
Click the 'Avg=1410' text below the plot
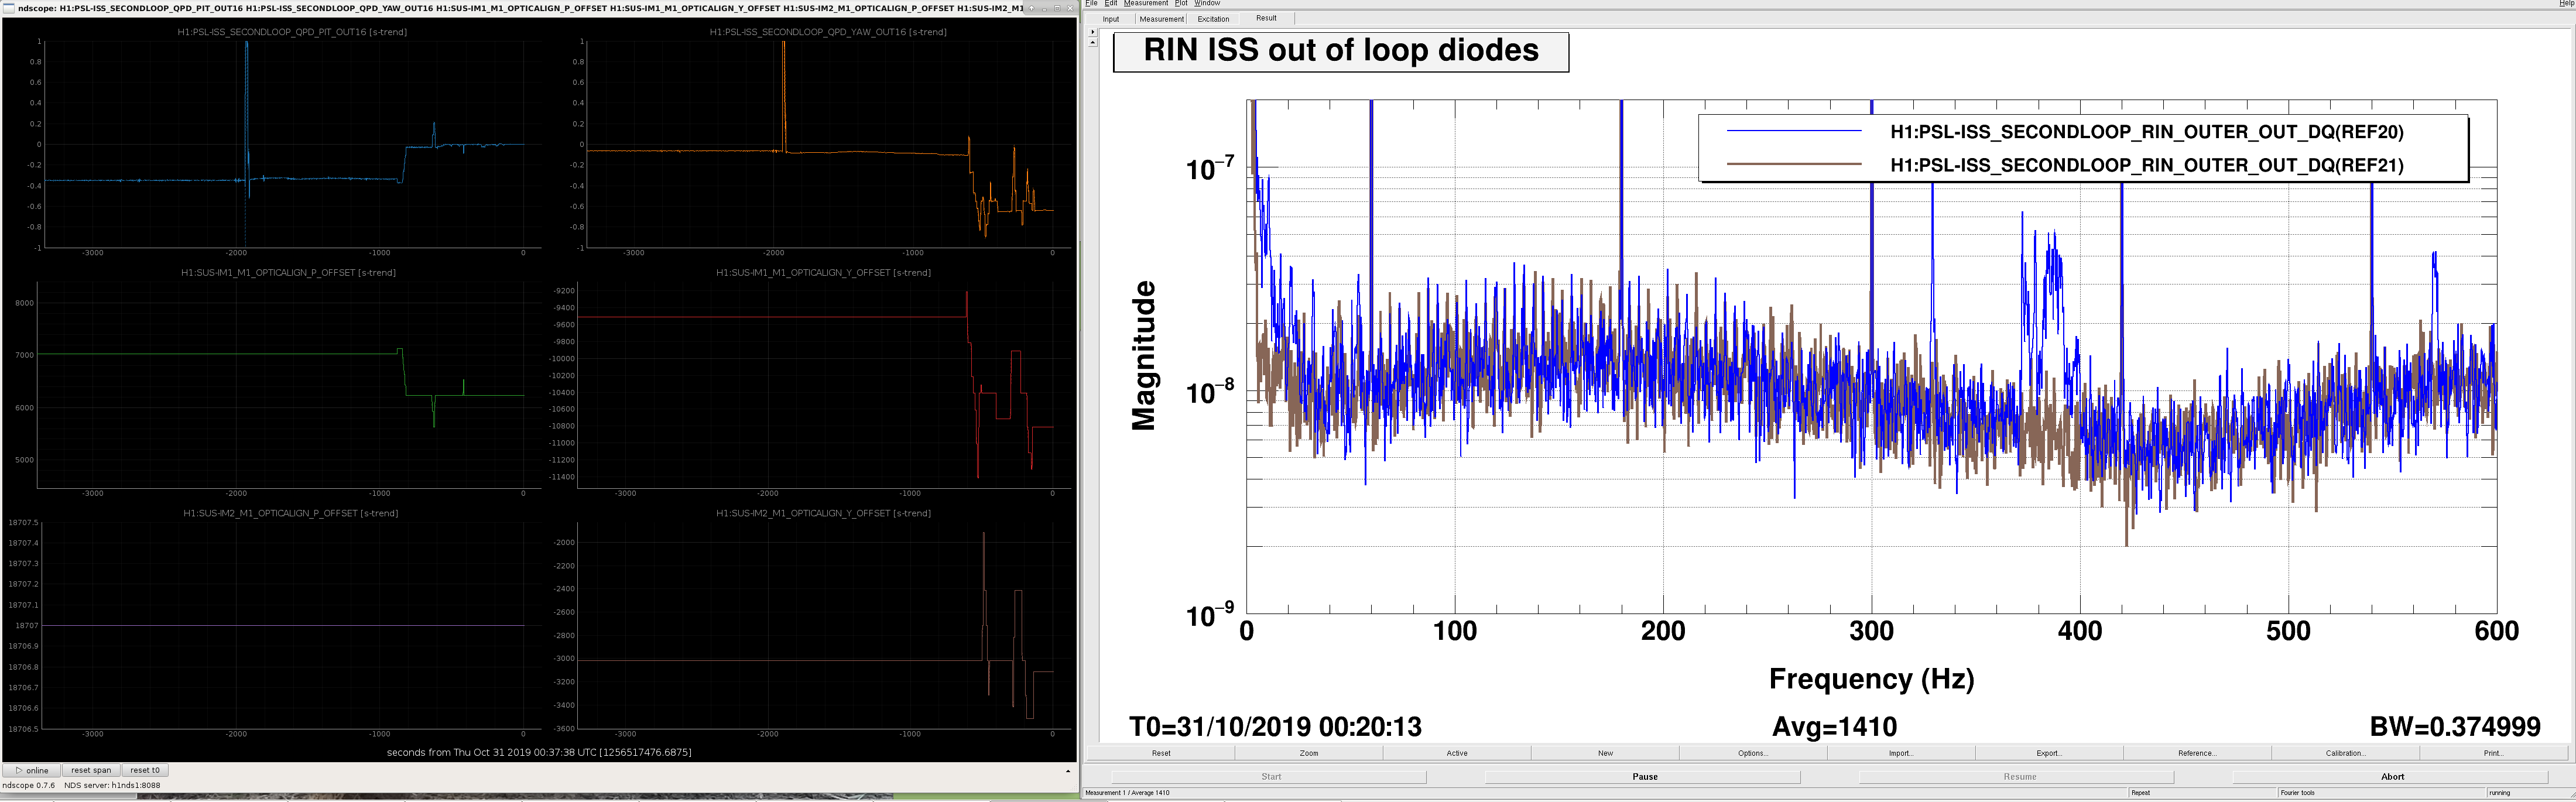click(1834, 727)
